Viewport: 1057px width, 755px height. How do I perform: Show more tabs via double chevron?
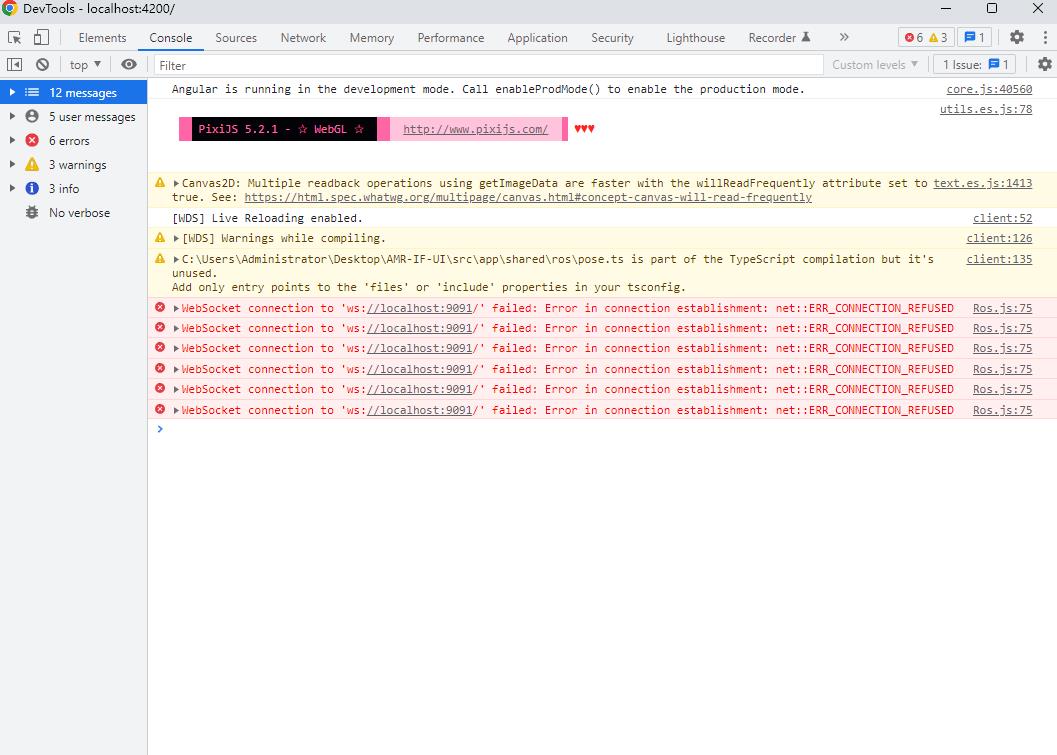[x=844, y=38]
